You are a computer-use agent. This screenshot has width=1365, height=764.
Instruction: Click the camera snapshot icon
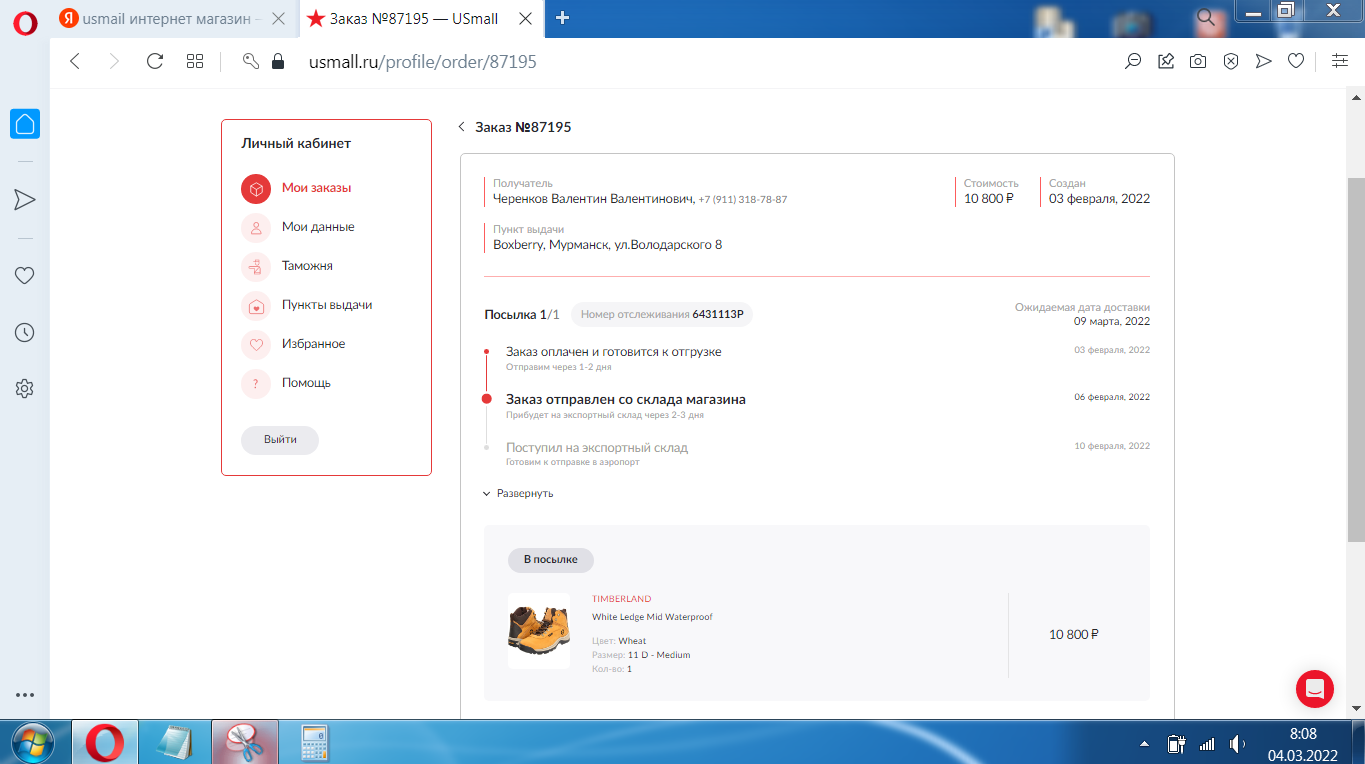click(x=1198, y=61)
